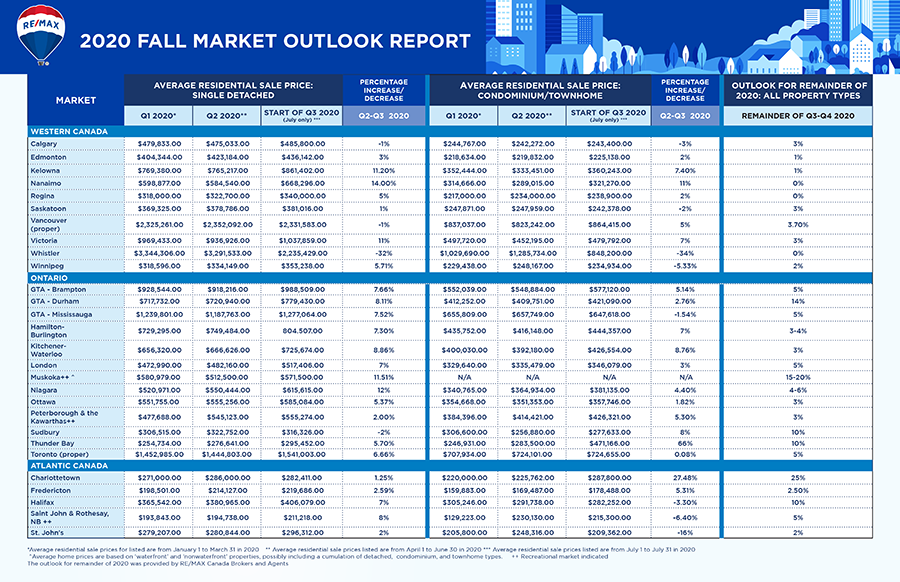The image size is (900, 582).
Task: Click Vancouver single detached Q1 2020 price
Action: (160, 224)
